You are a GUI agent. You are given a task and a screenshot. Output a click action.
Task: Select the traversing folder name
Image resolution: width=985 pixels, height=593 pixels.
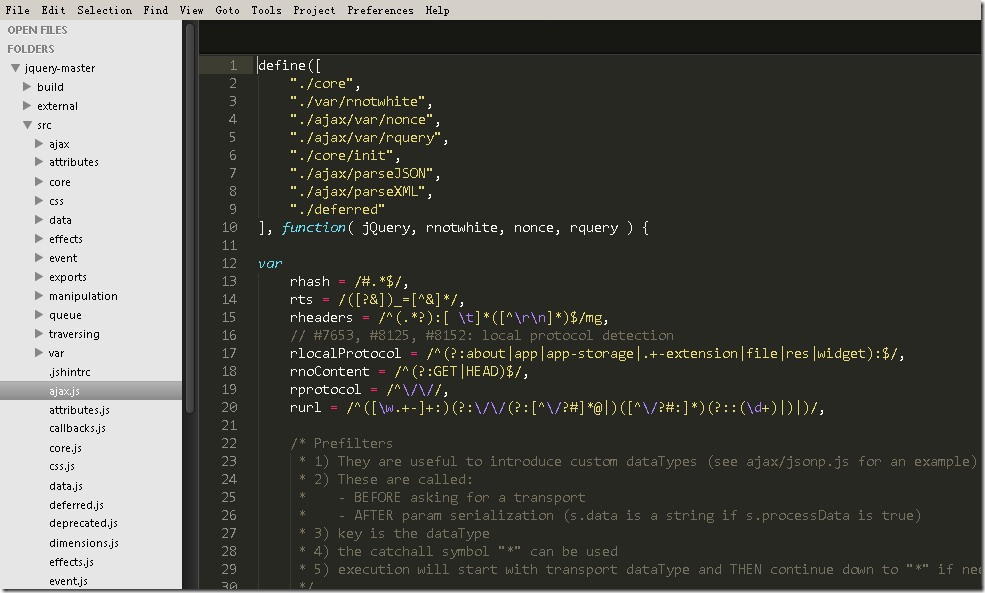click(74, 334)
